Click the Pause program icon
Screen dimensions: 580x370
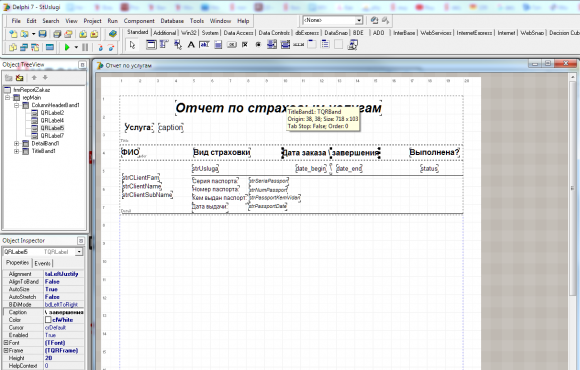coord(85,47)
